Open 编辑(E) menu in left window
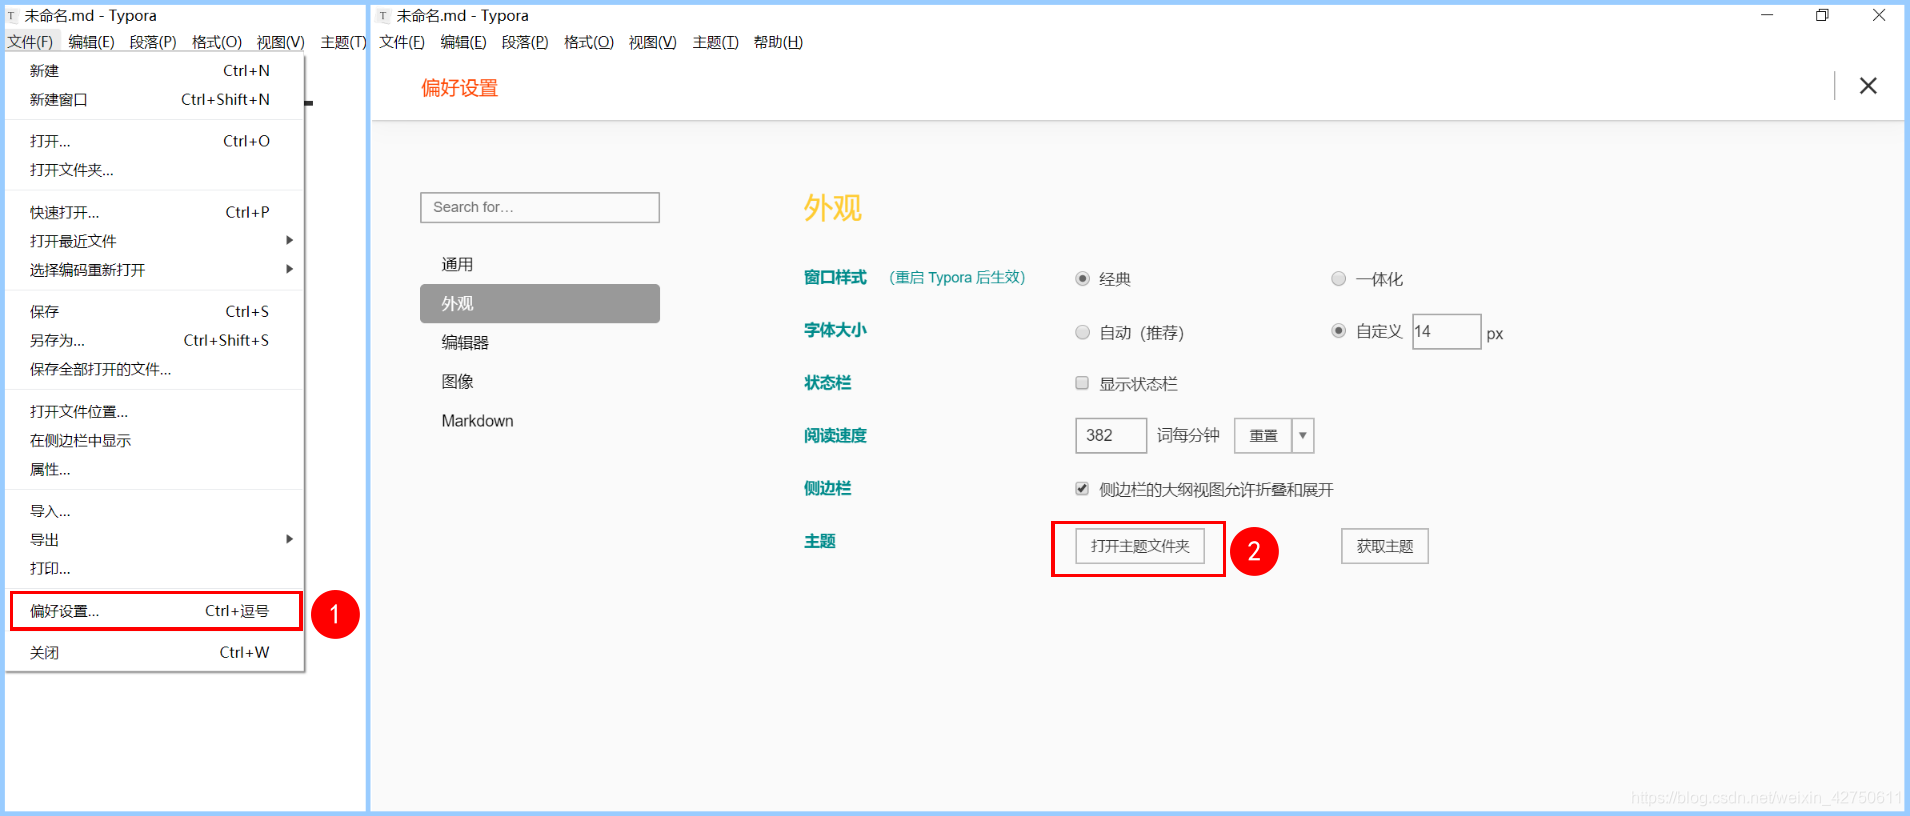The image size is (1910, 816). click(91, 42)
